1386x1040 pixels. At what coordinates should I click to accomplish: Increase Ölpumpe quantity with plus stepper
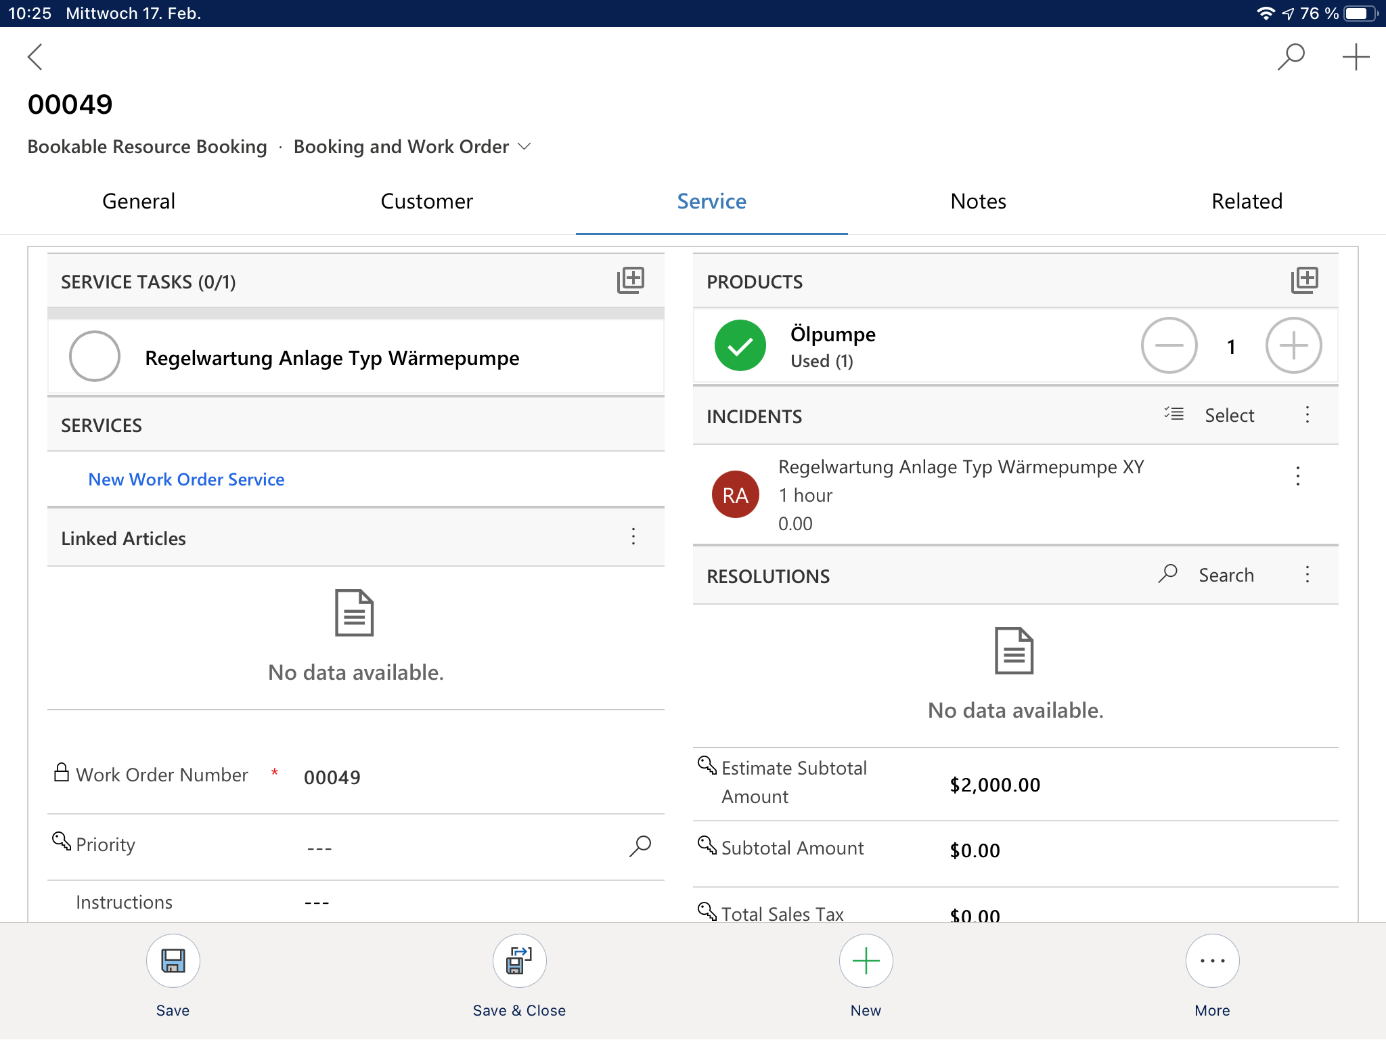[x=1293, y=345]
